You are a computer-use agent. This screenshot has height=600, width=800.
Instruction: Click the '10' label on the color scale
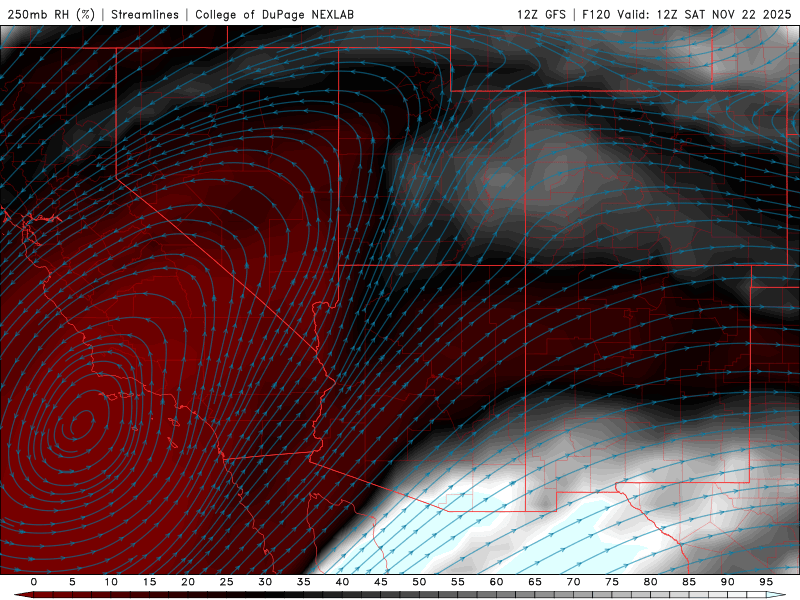[111, 582]
